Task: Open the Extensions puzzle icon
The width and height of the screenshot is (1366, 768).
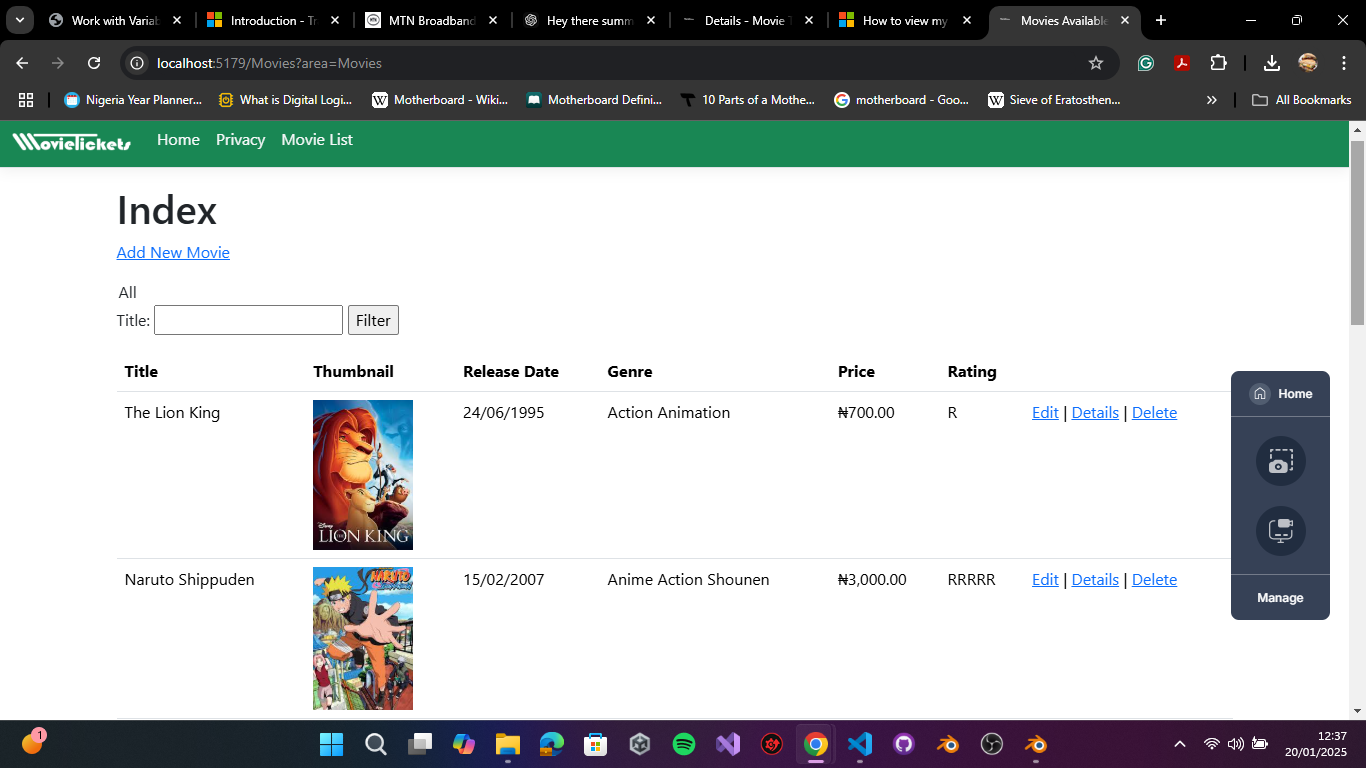Action: pyautogui.click(x=1218, y=63)
